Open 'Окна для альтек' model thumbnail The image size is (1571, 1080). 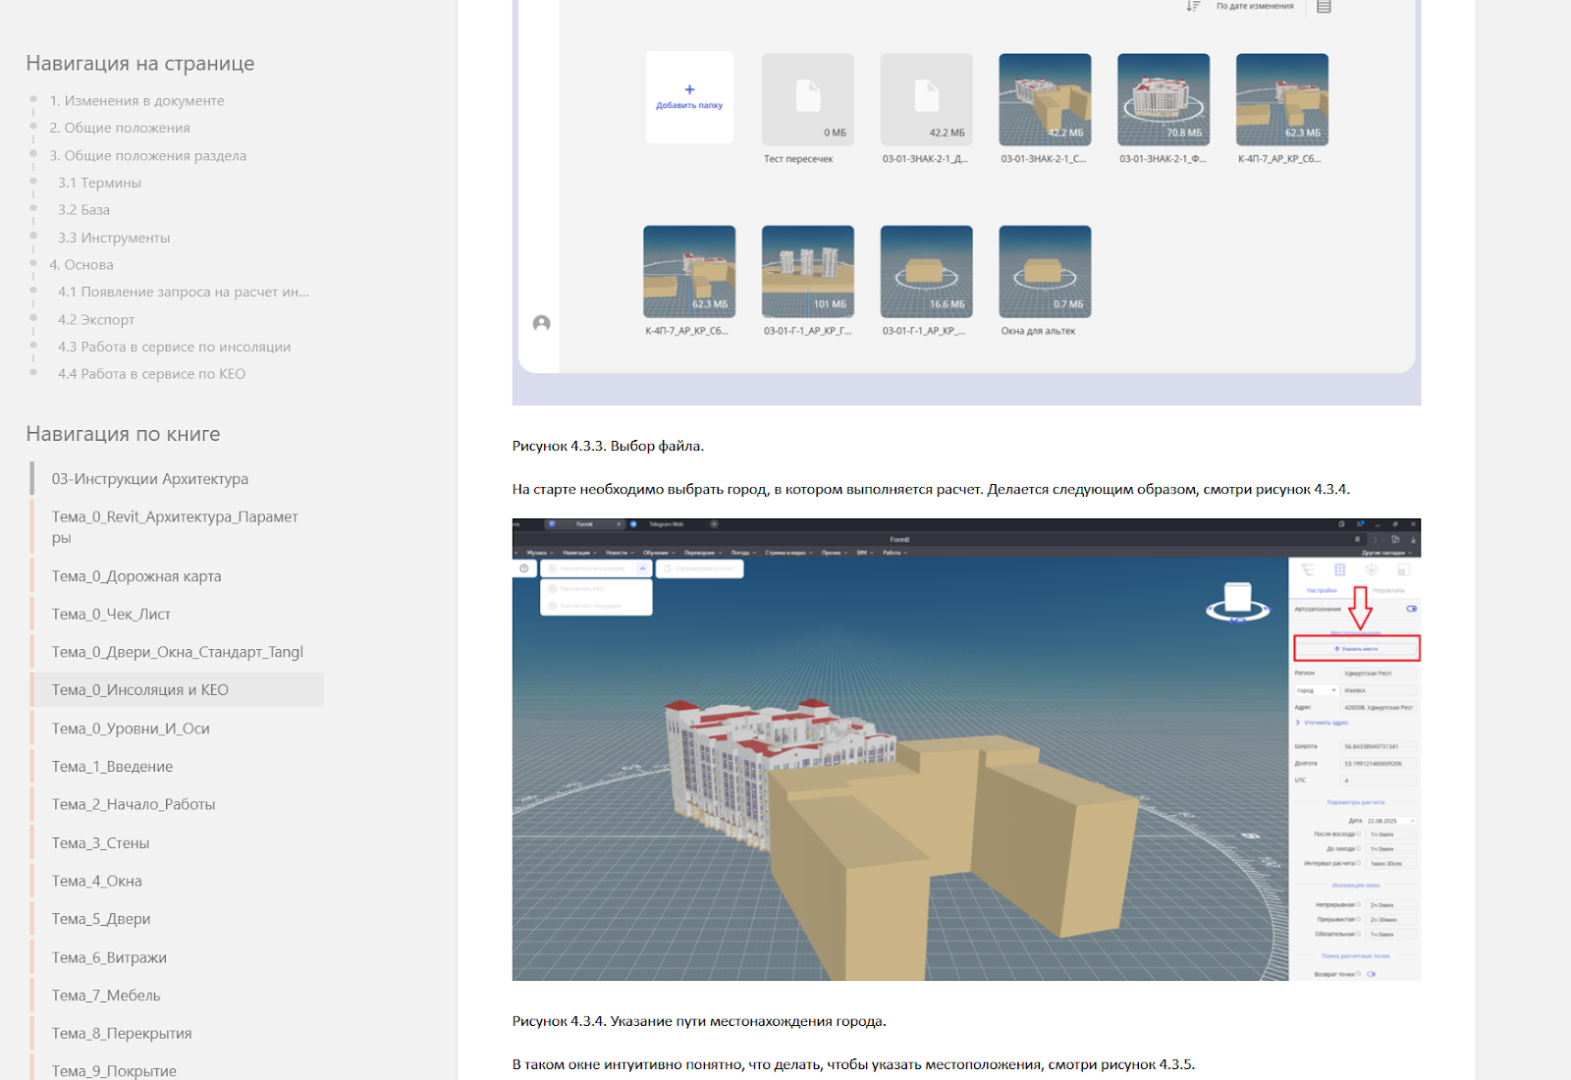point(1044,272)
